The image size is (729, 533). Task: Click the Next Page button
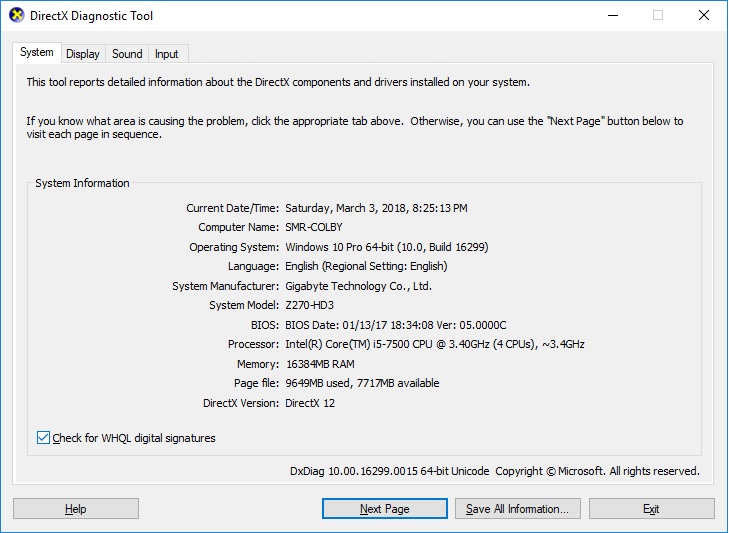click(x=384, y=509)
